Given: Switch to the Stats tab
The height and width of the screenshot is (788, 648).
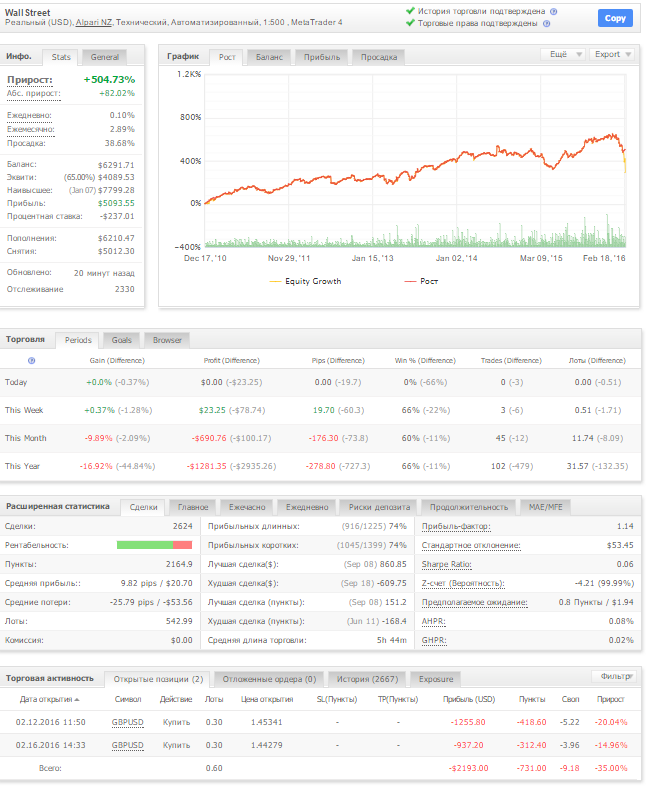Looking at the screenshot, I should pos(61,57).
